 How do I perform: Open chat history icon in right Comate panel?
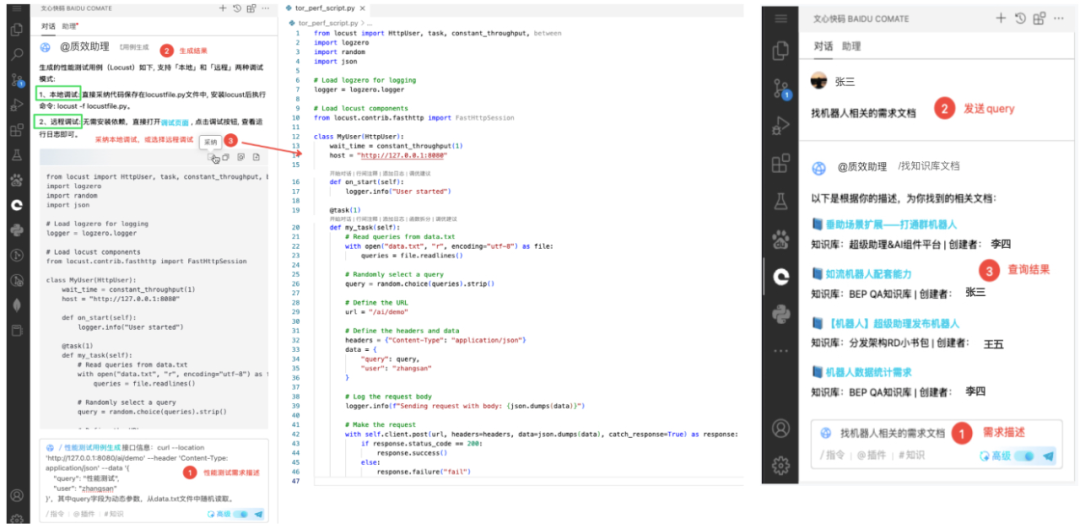(1021, 19)
